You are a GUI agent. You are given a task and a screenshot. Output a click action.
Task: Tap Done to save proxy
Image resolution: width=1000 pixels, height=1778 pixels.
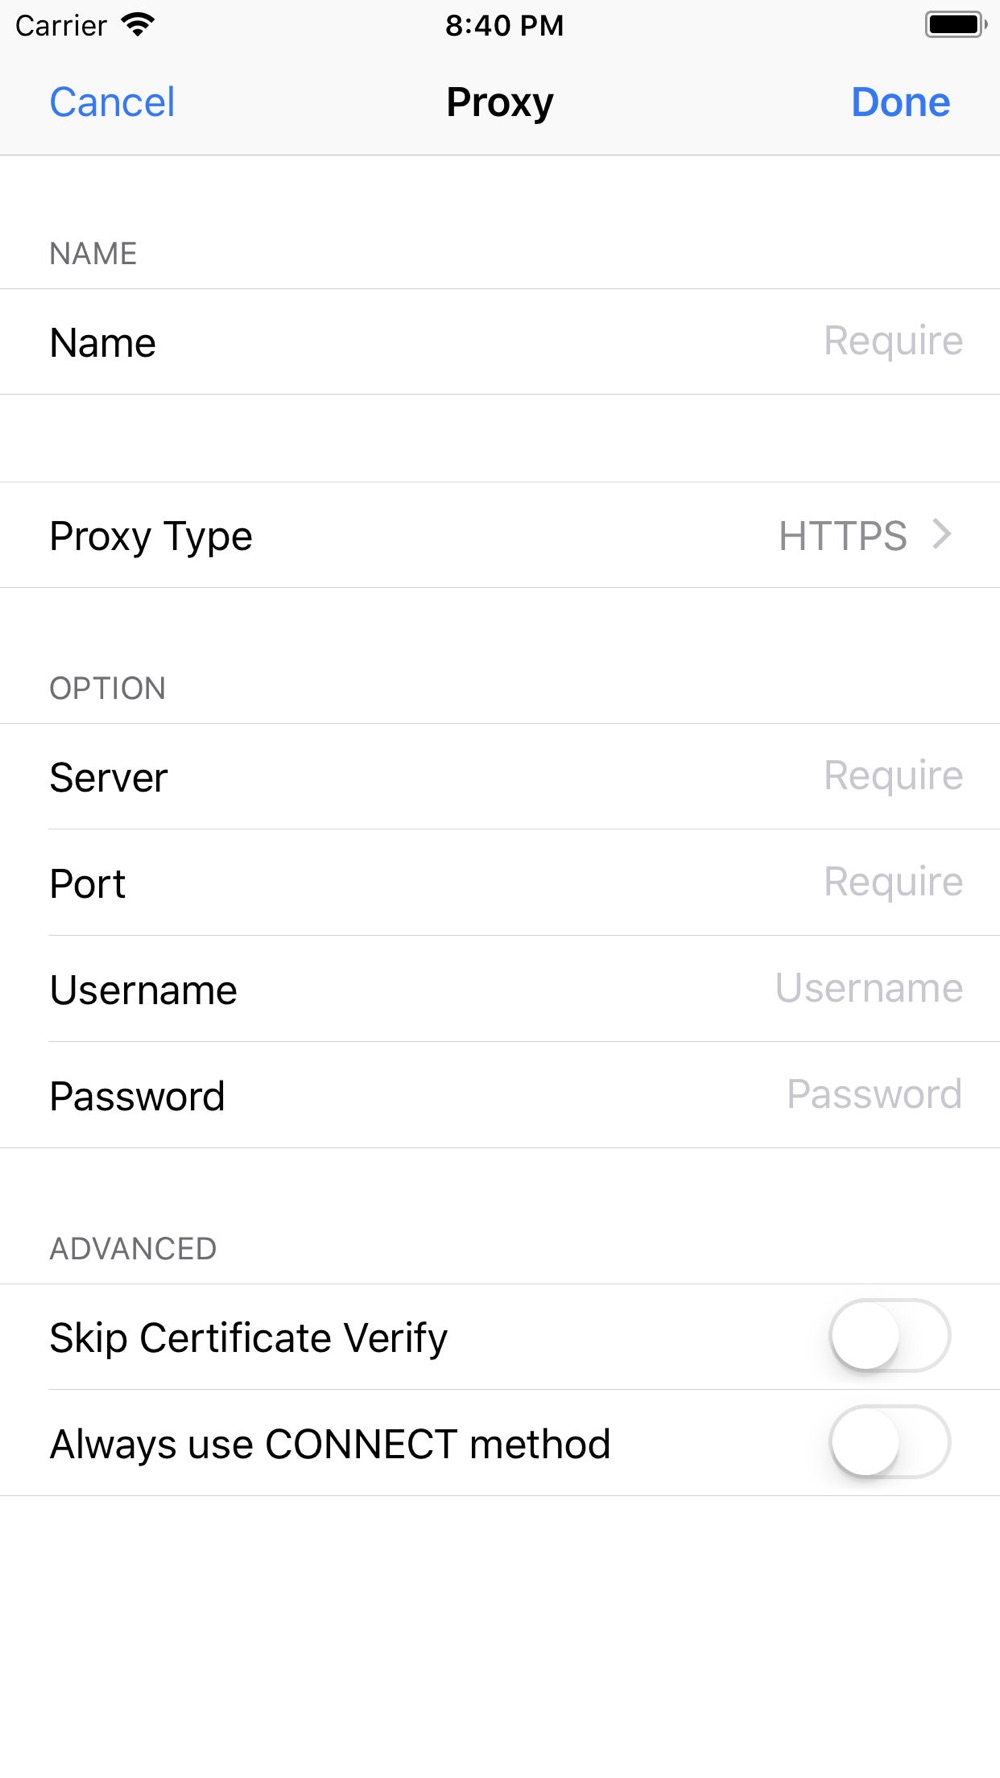coord(900,102)
